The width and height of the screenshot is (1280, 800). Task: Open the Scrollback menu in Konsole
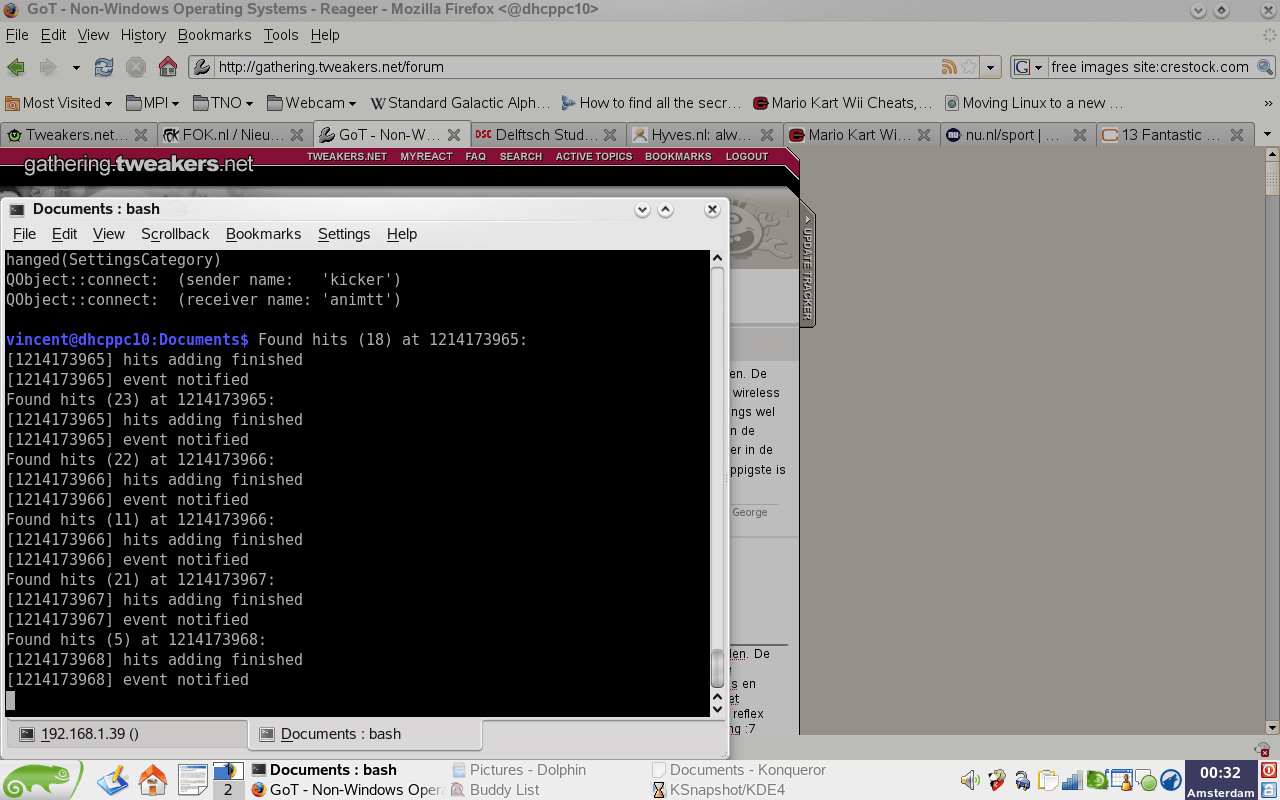pos(175,234)
